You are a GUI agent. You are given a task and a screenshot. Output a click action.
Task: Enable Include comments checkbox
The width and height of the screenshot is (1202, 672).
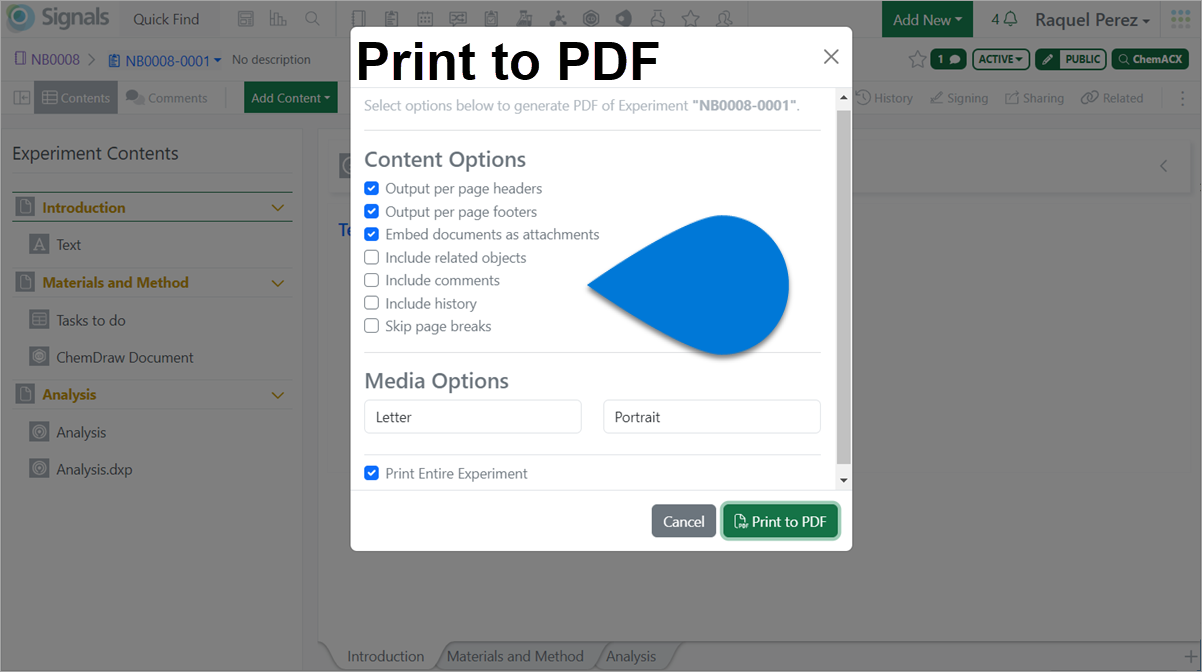click(x=371, y=280)
